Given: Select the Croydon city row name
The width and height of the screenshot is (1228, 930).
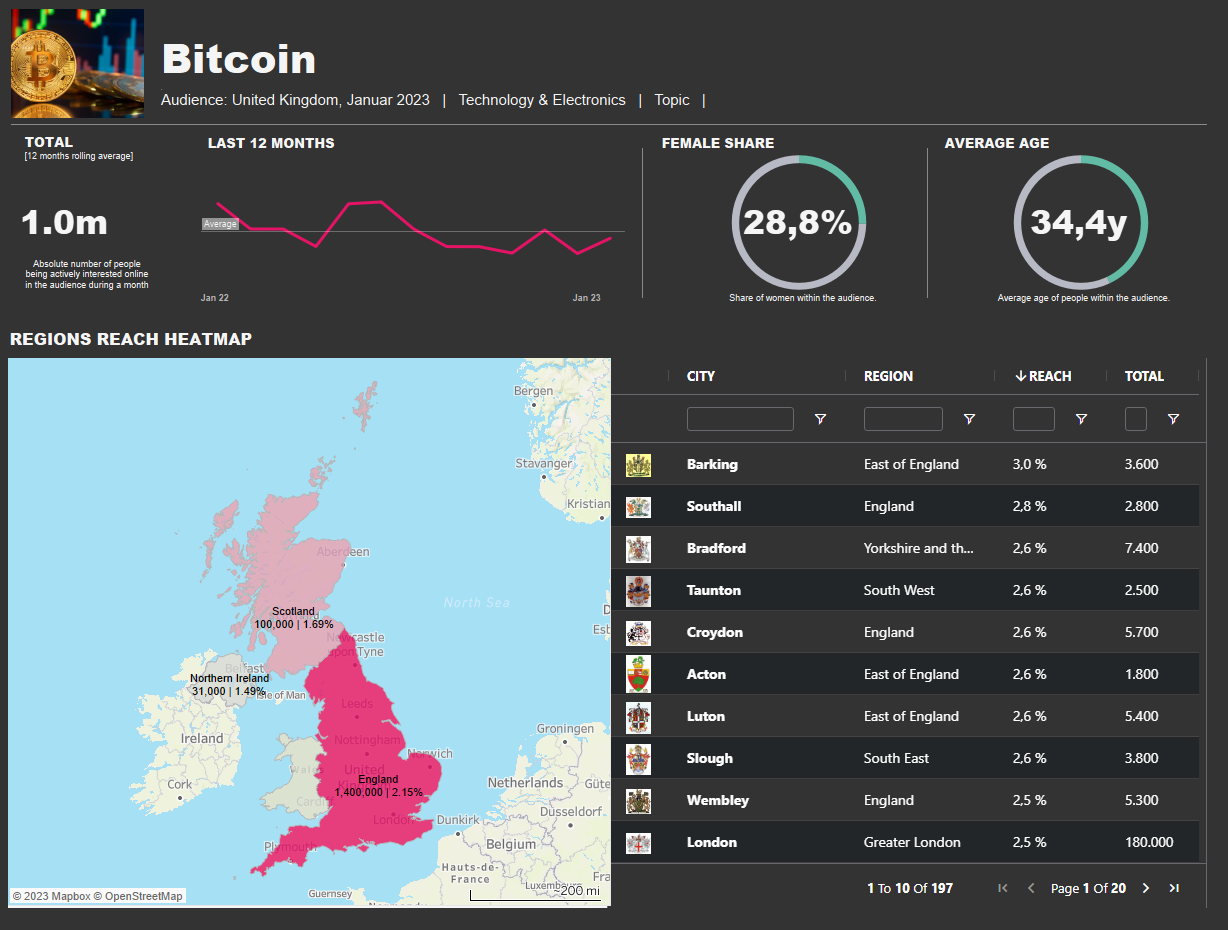Looking at the screenshot, I should click(715, 632).
